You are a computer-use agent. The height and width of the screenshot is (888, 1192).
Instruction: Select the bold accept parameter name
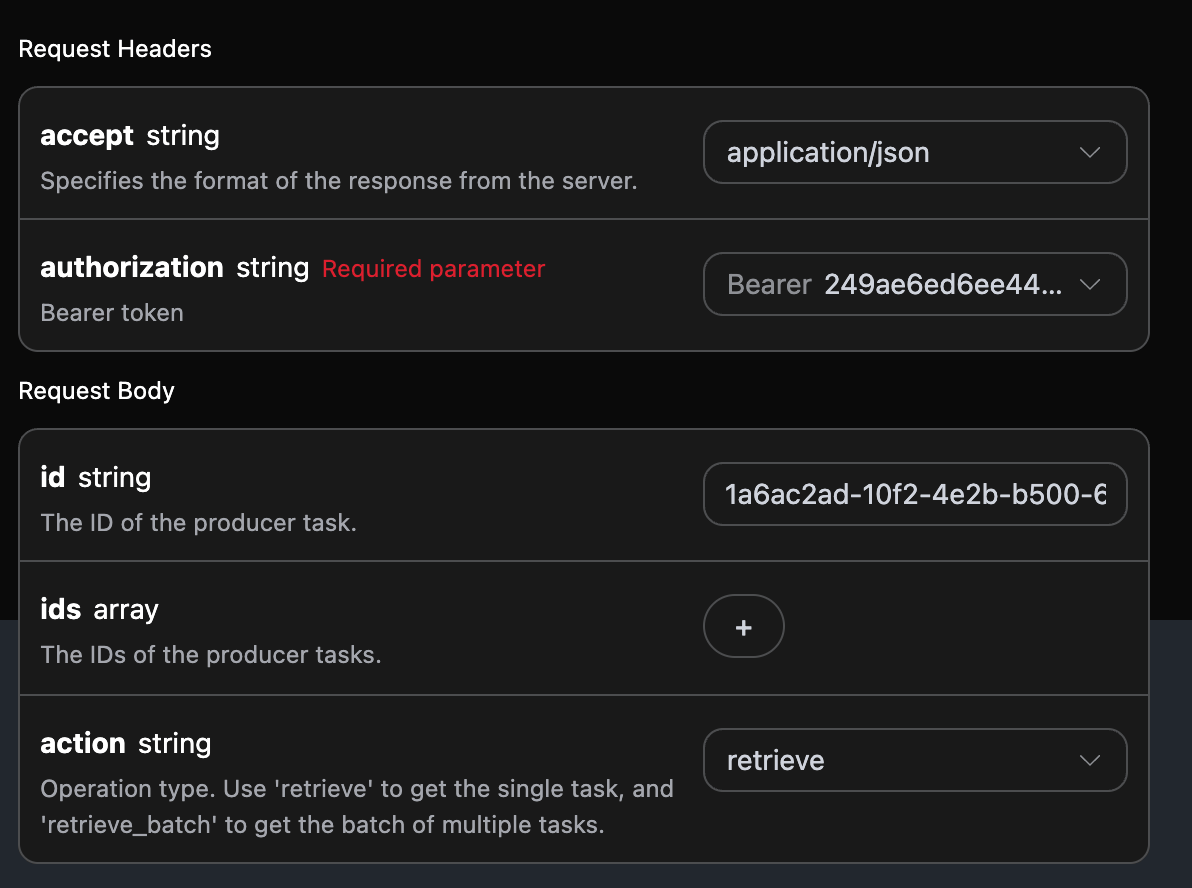click(87, 136)
